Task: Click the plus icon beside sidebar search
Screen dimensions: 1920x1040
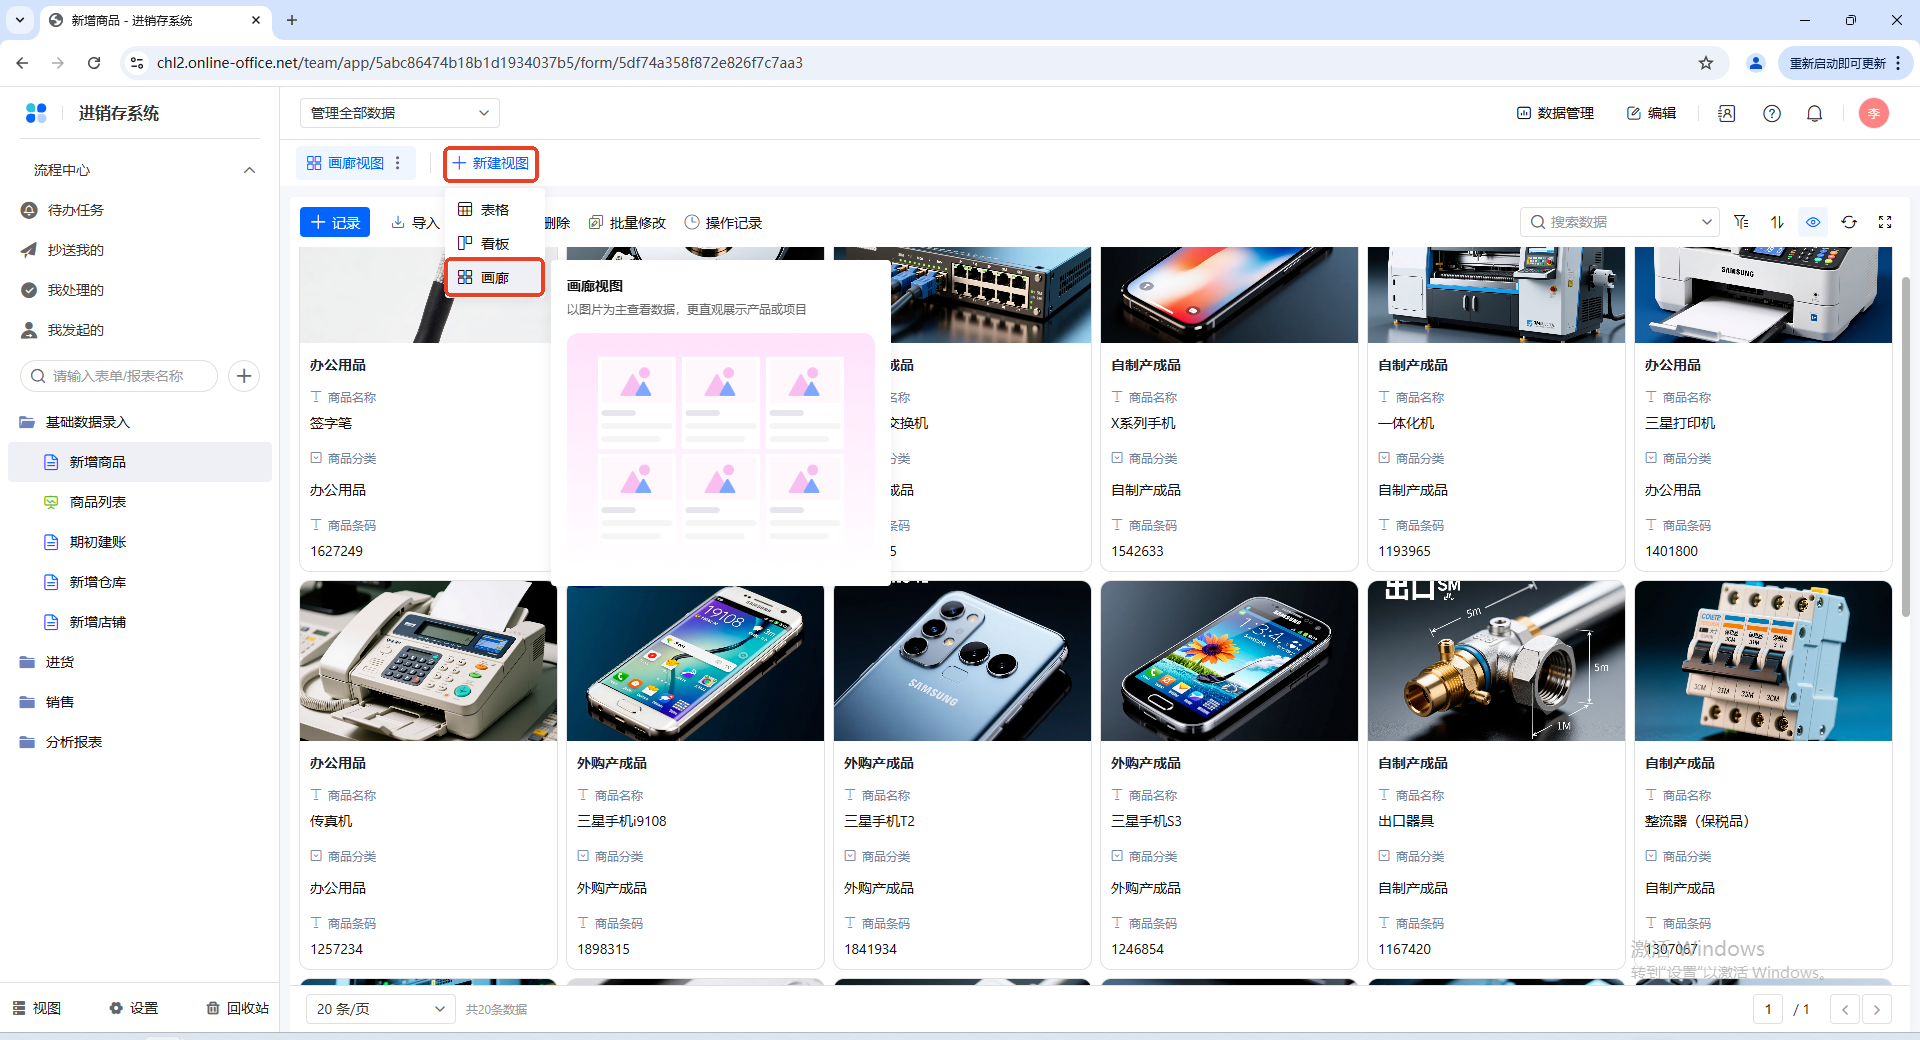Action: (244, 376)
